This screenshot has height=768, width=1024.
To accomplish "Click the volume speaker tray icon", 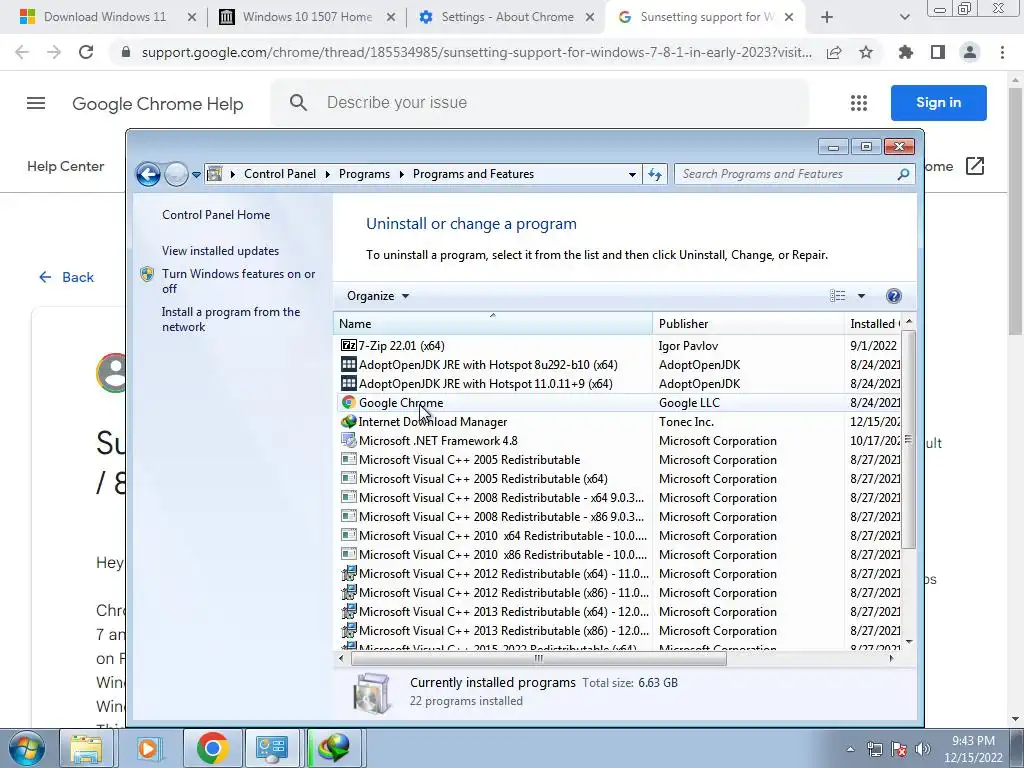I will [923, 749].
